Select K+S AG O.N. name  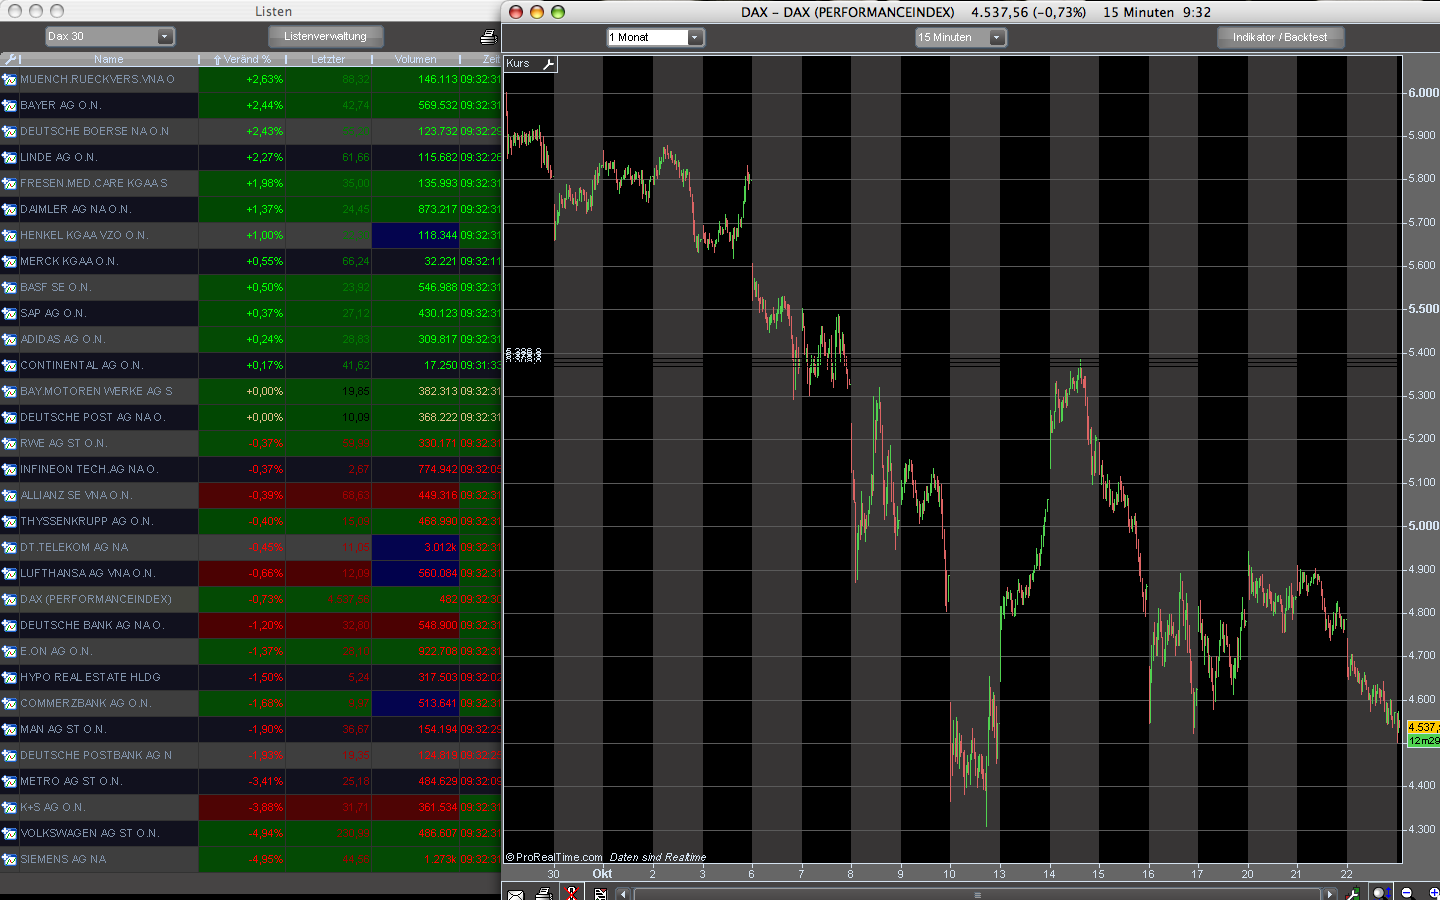(53, 807)
